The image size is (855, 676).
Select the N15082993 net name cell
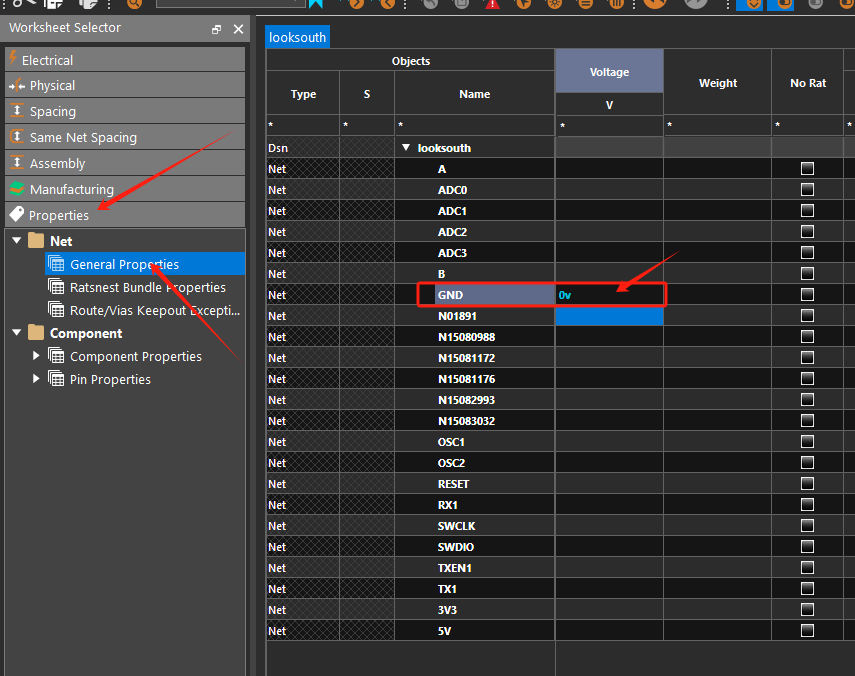pyautogui.click(x=474, y=400)
